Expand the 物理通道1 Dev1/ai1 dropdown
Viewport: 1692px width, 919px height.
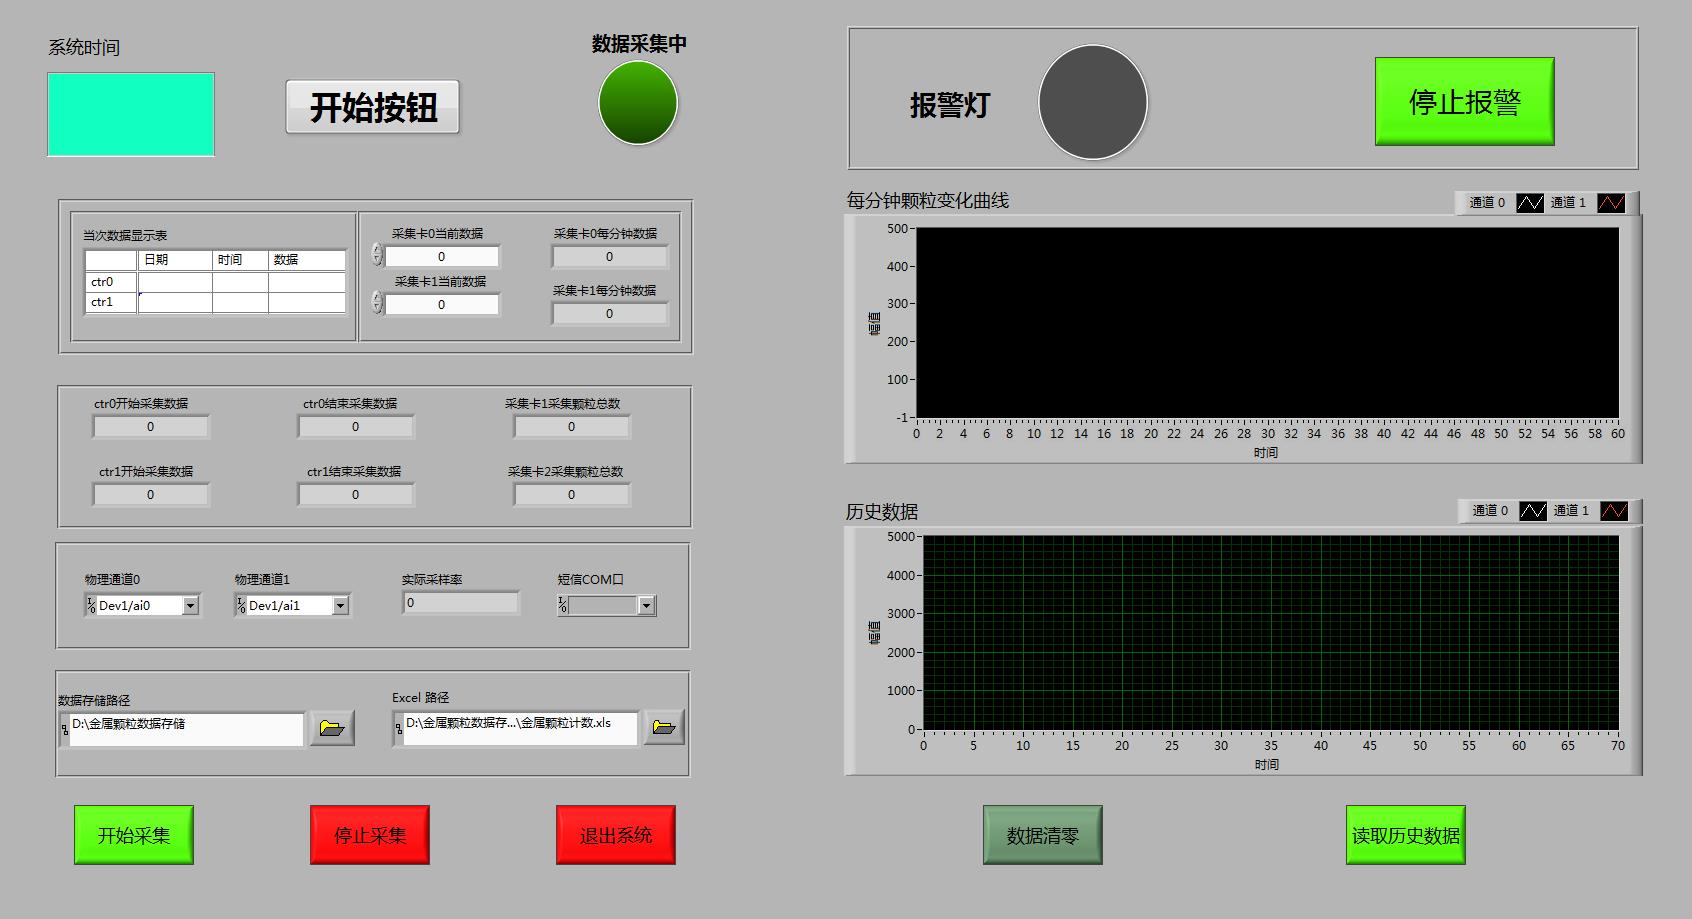340,606
